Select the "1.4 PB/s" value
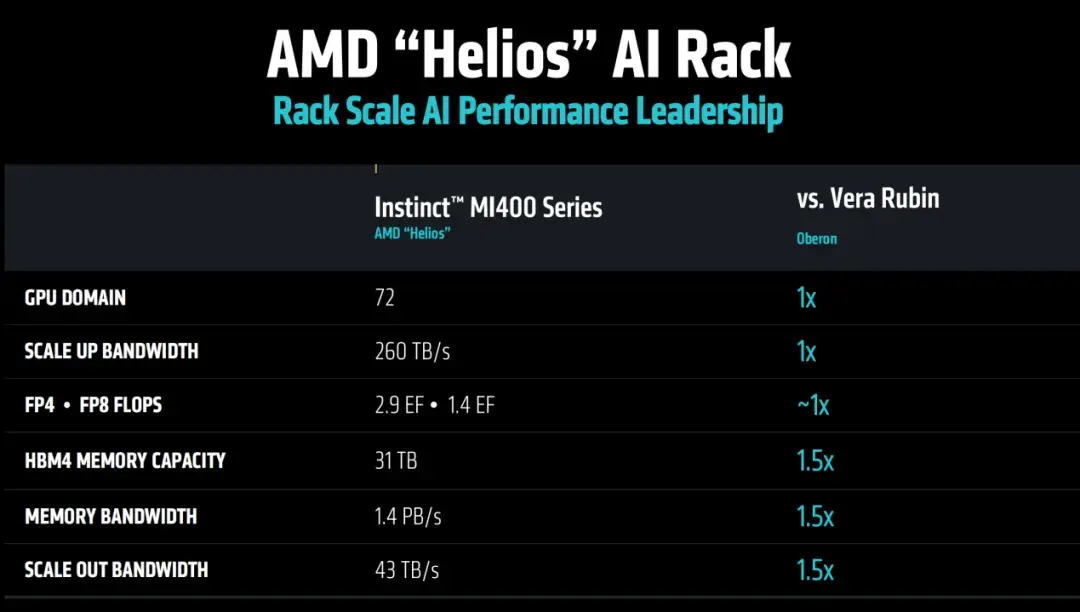Screen dimensions: 1080x612 pyautogui.click(x=408, y=516)
